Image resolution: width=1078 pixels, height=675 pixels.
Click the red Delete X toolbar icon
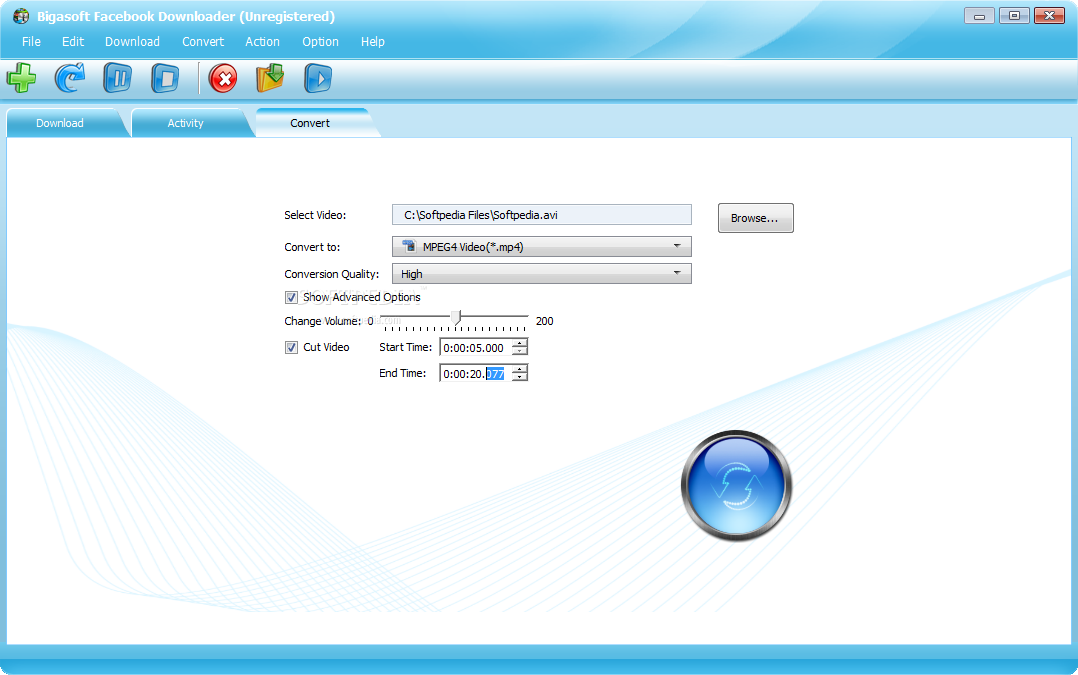pos(223,78)
